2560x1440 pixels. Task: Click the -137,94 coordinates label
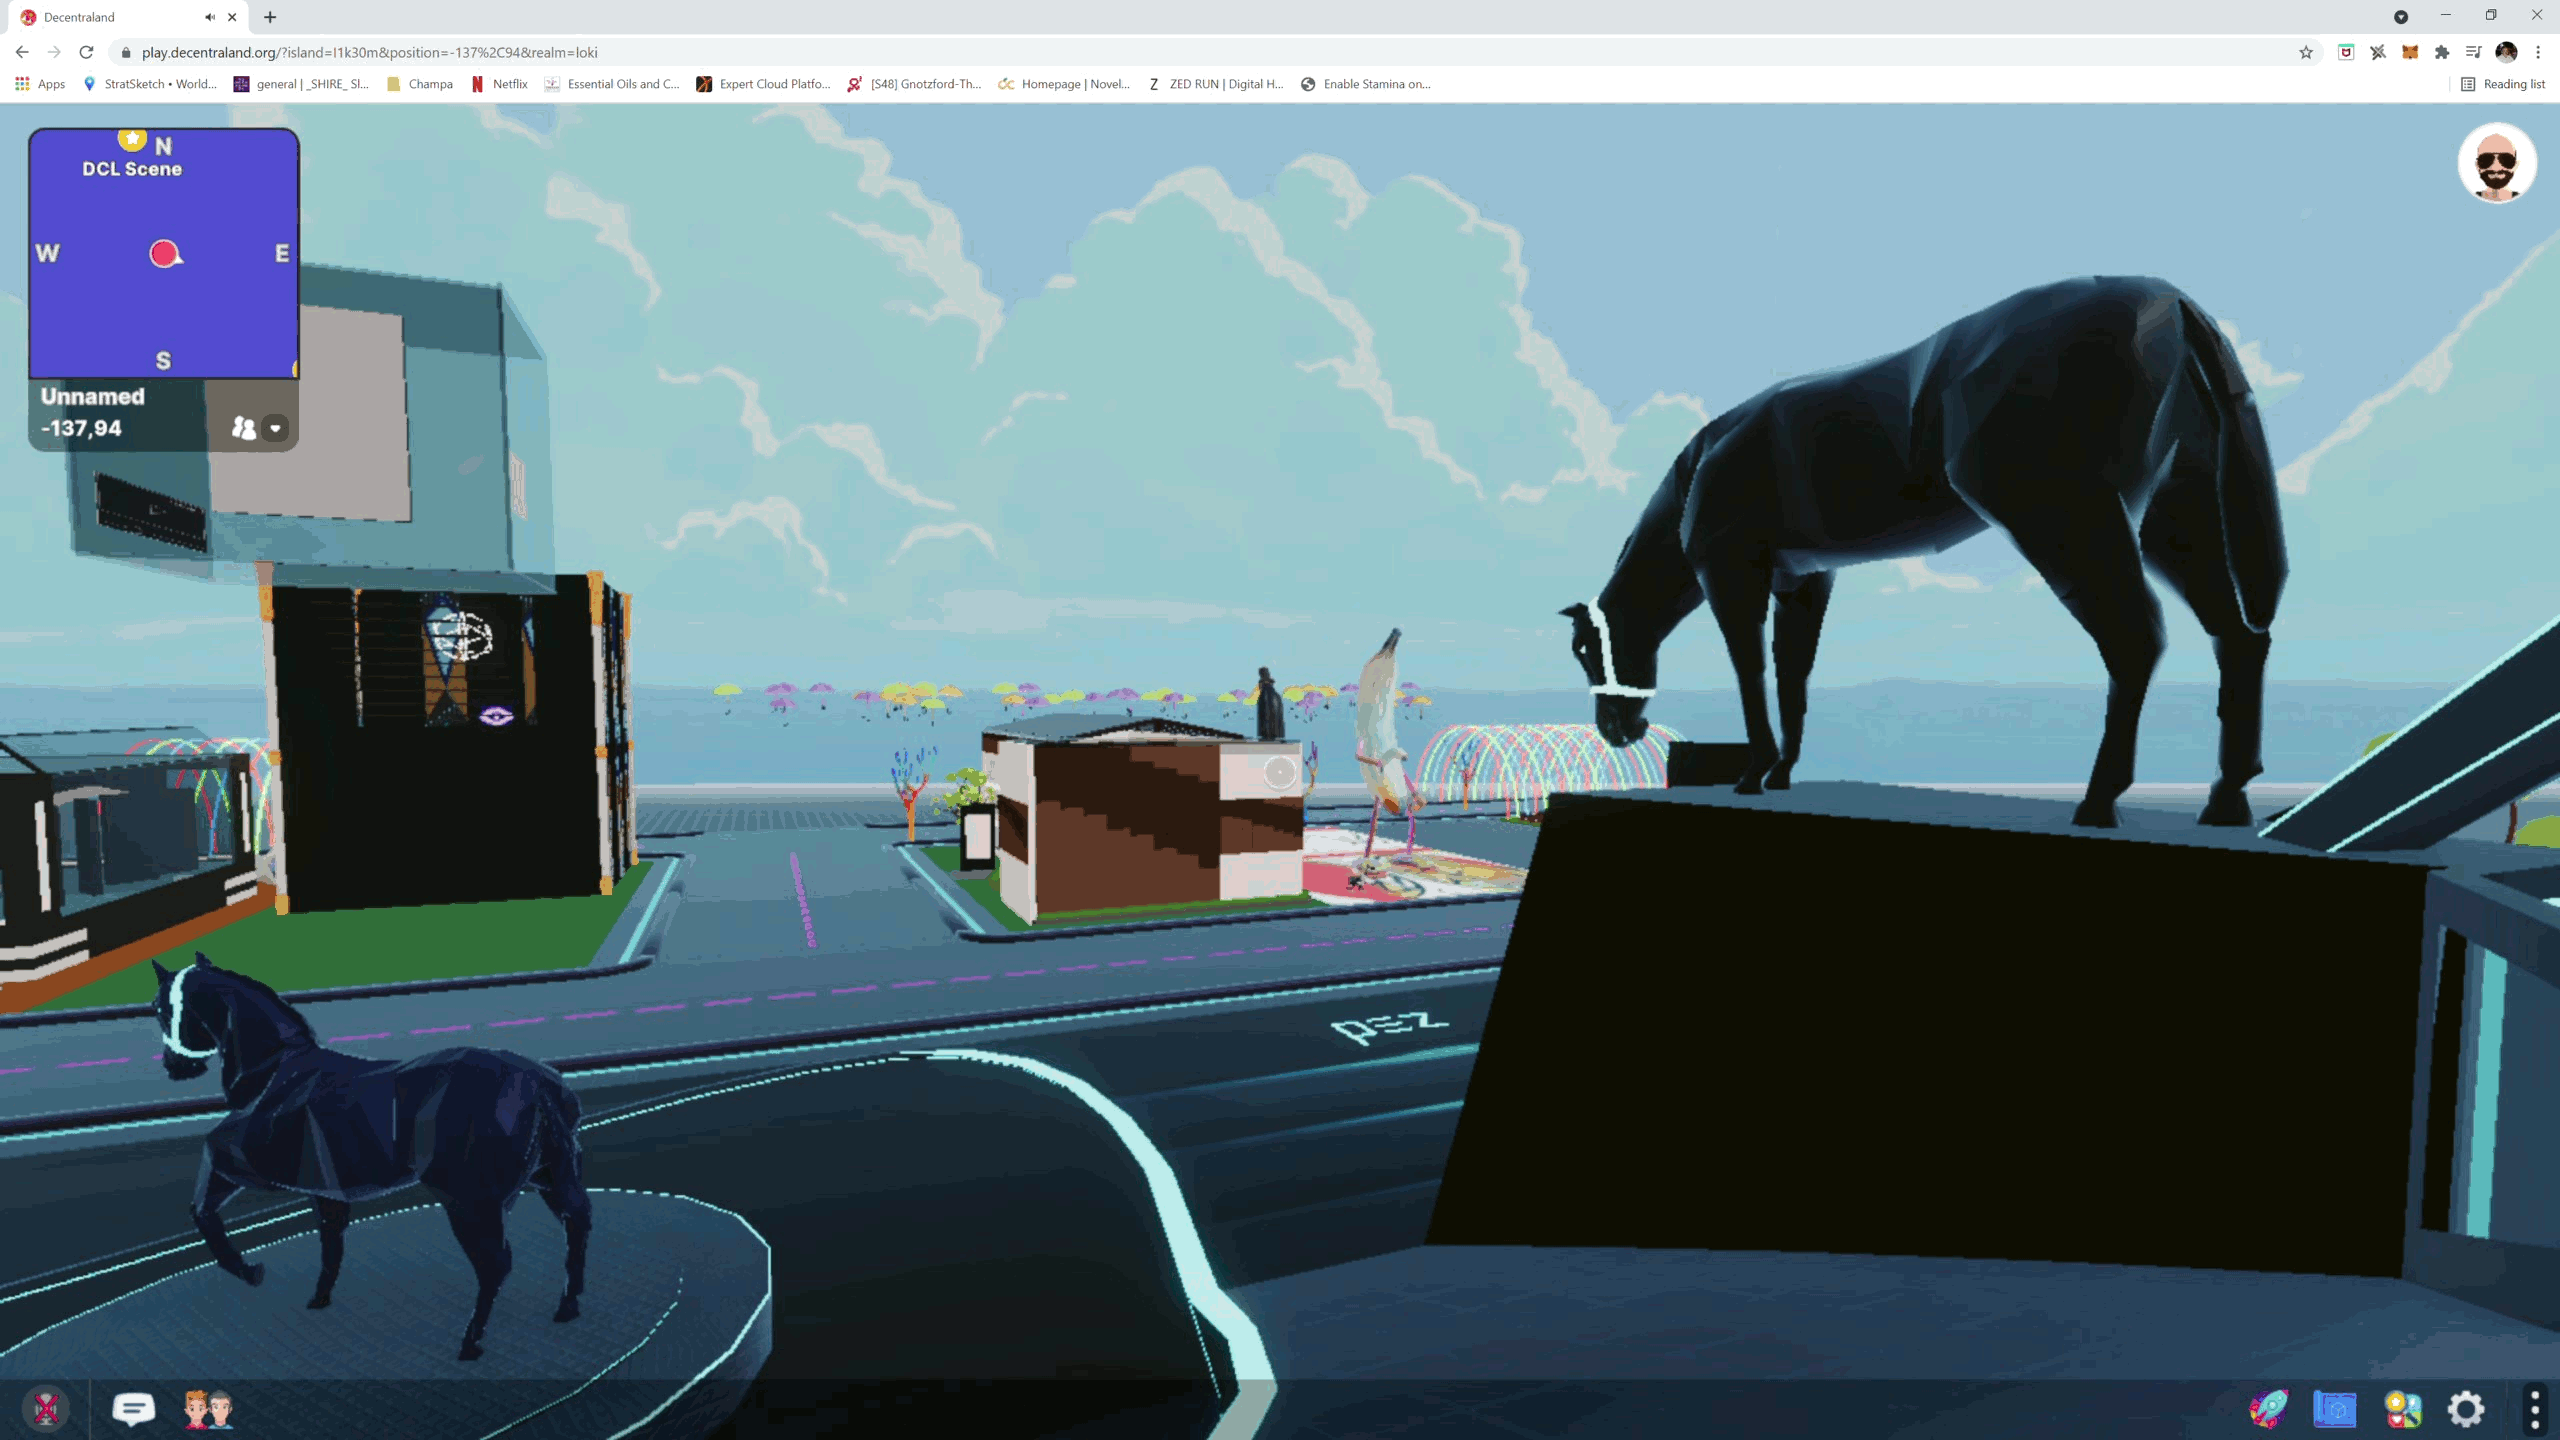81,428
